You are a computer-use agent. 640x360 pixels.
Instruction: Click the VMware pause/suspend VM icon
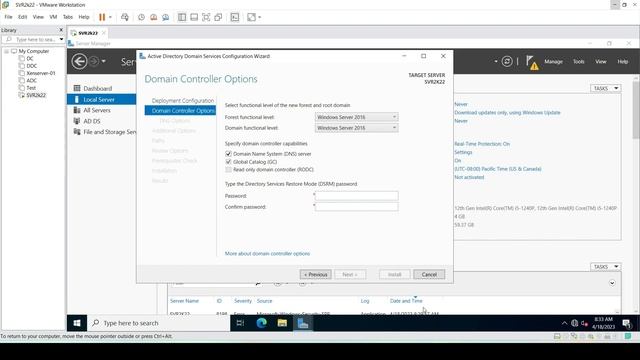point(102,17)
